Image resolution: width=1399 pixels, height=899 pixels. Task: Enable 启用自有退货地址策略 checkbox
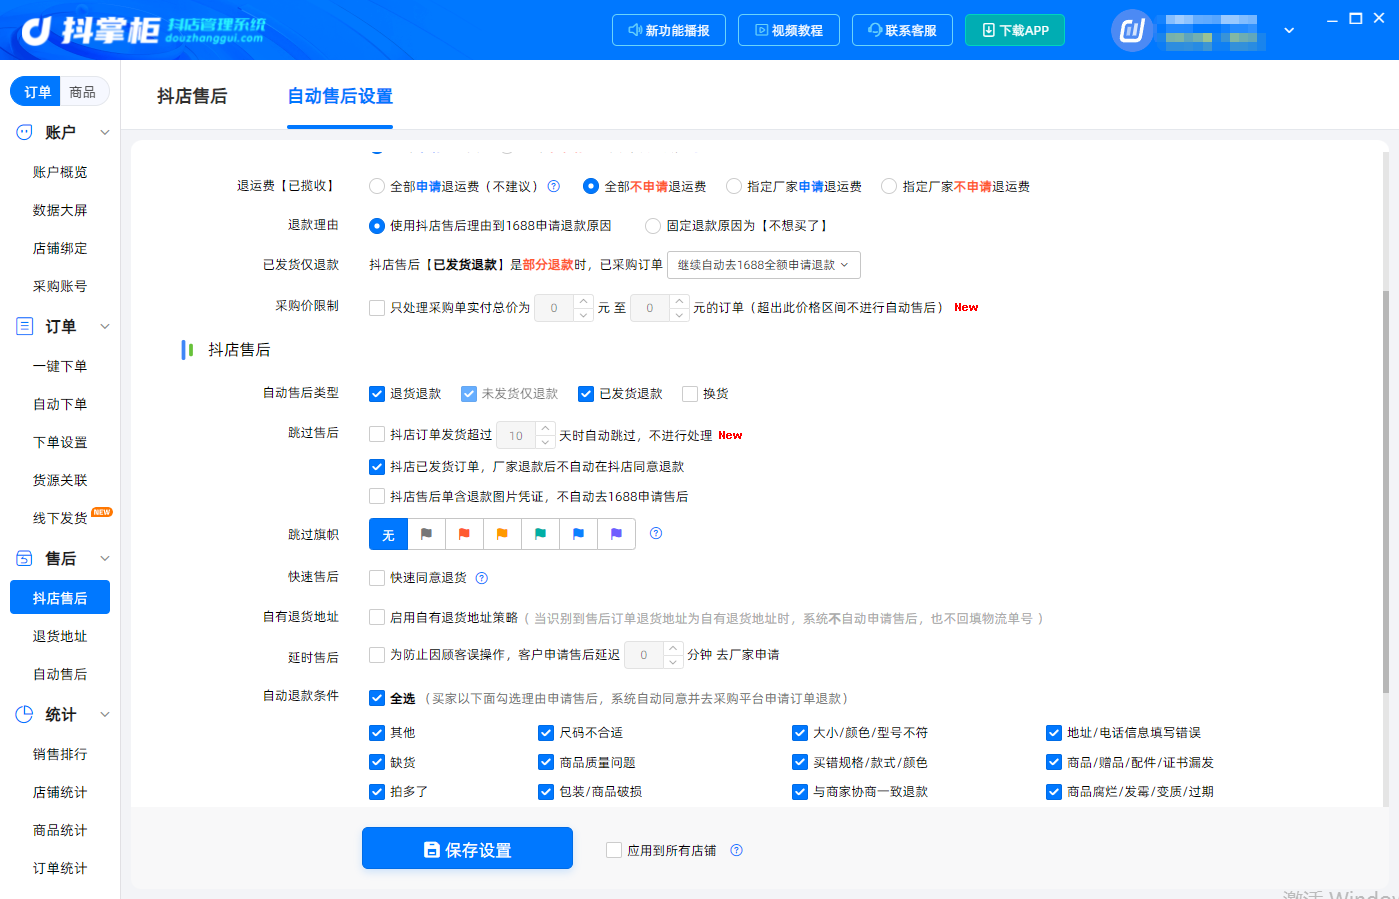(x=377, y=618)
